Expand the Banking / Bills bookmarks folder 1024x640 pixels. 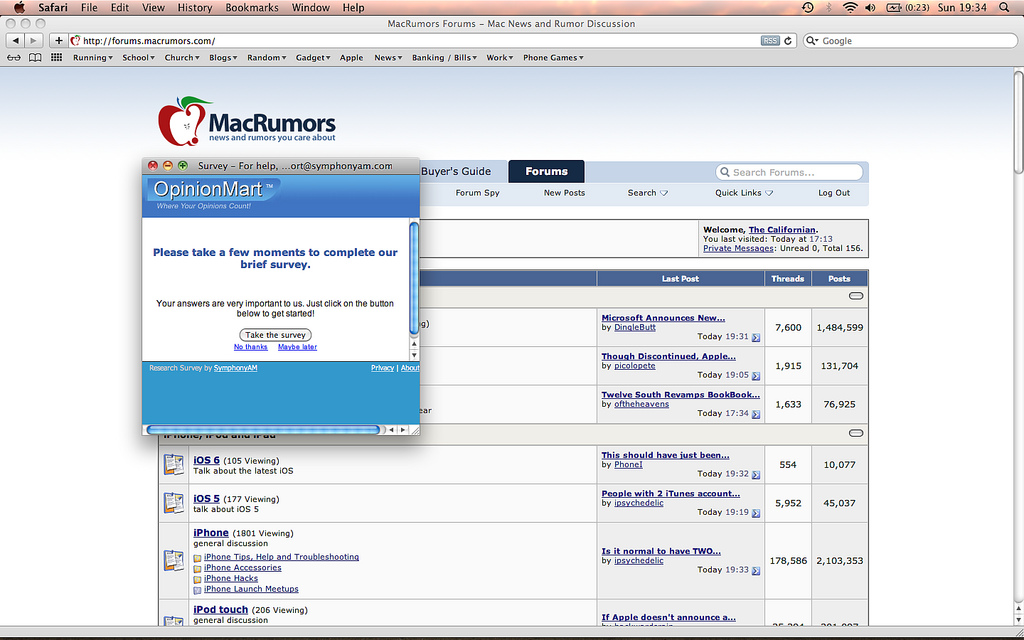click(x=444, y=57)
